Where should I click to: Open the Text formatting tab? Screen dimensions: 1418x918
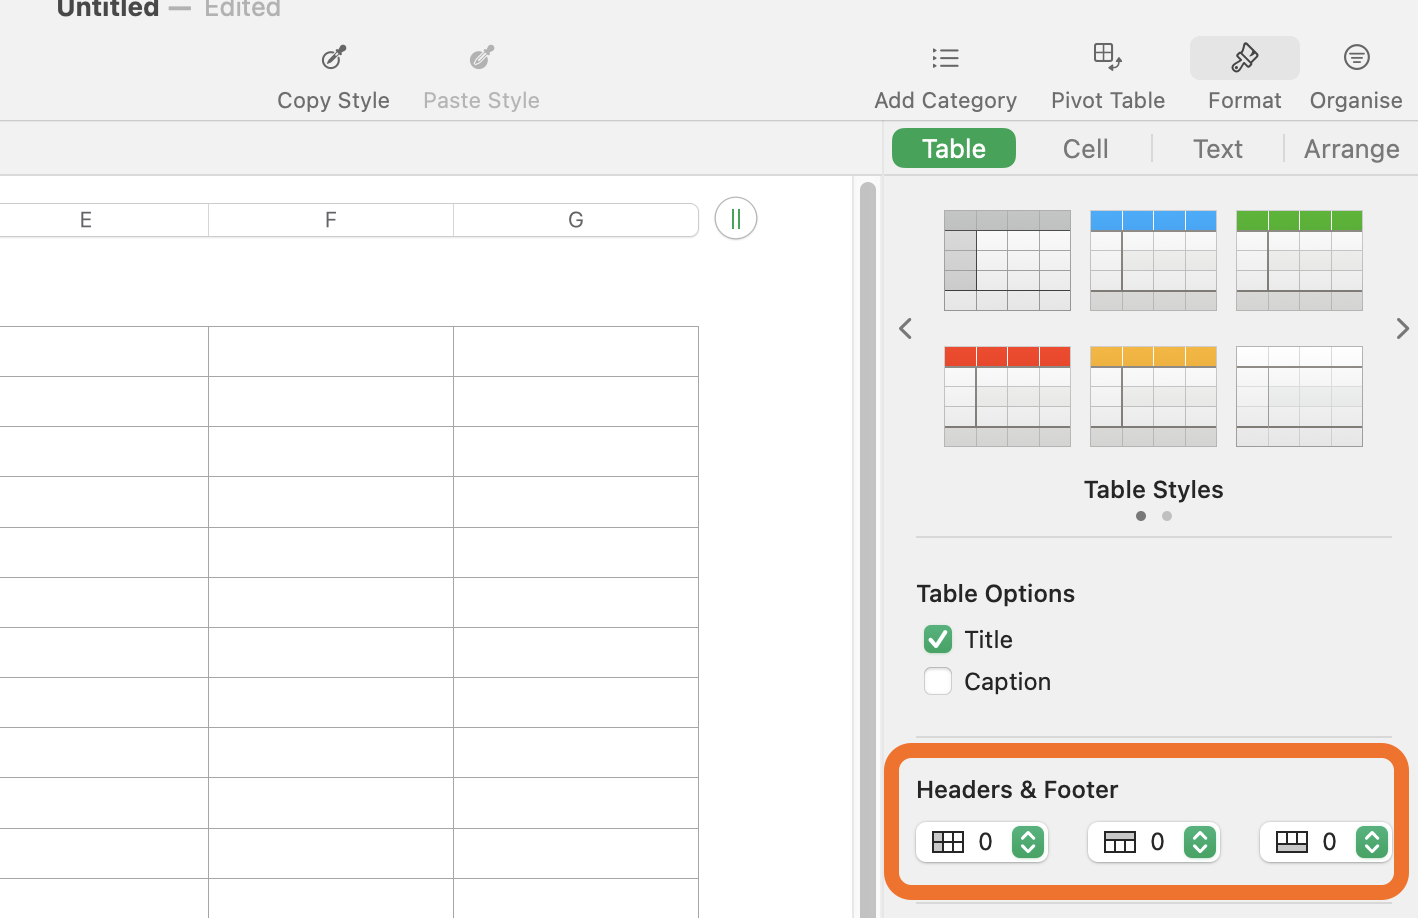1217,149
